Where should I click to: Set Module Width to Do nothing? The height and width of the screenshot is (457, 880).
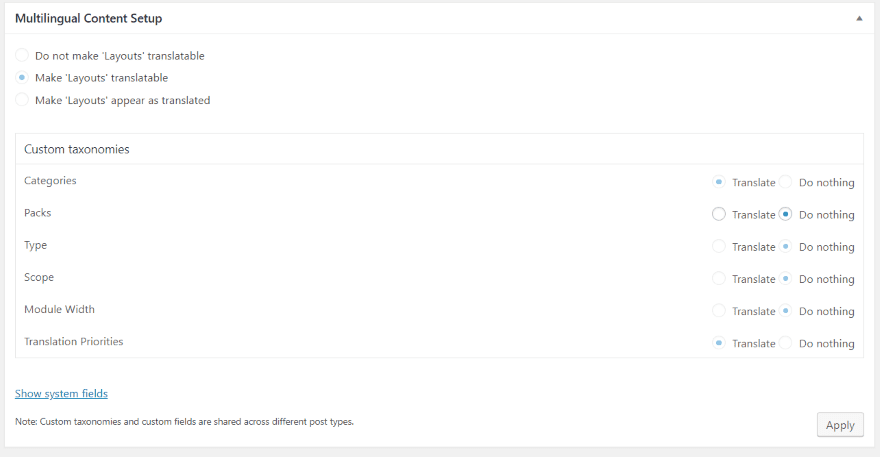(x=785, y=311)
